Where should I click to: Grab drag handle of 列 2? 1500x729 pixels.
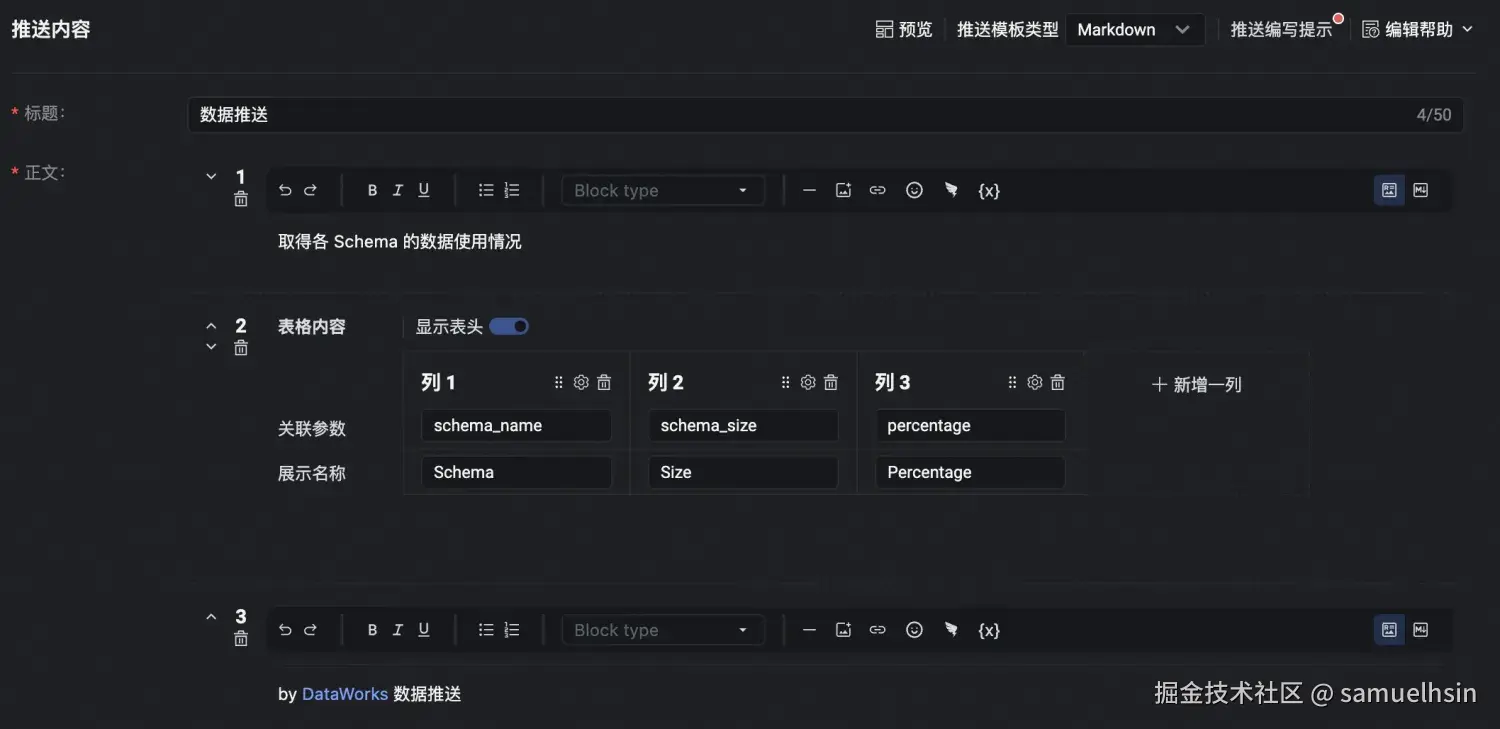tap(786, 382)
